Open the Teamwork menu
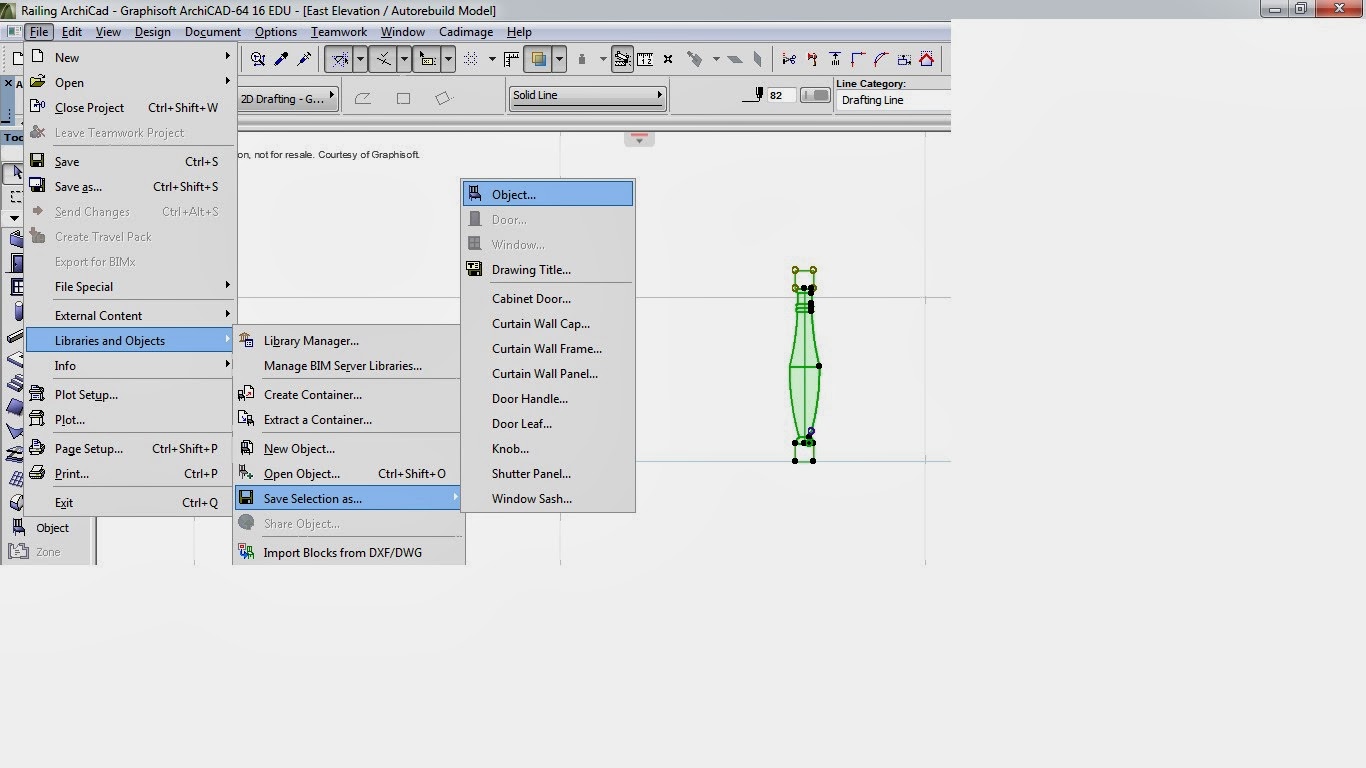The height and width of the screenshot is (768, 1366). coord(338,31)
